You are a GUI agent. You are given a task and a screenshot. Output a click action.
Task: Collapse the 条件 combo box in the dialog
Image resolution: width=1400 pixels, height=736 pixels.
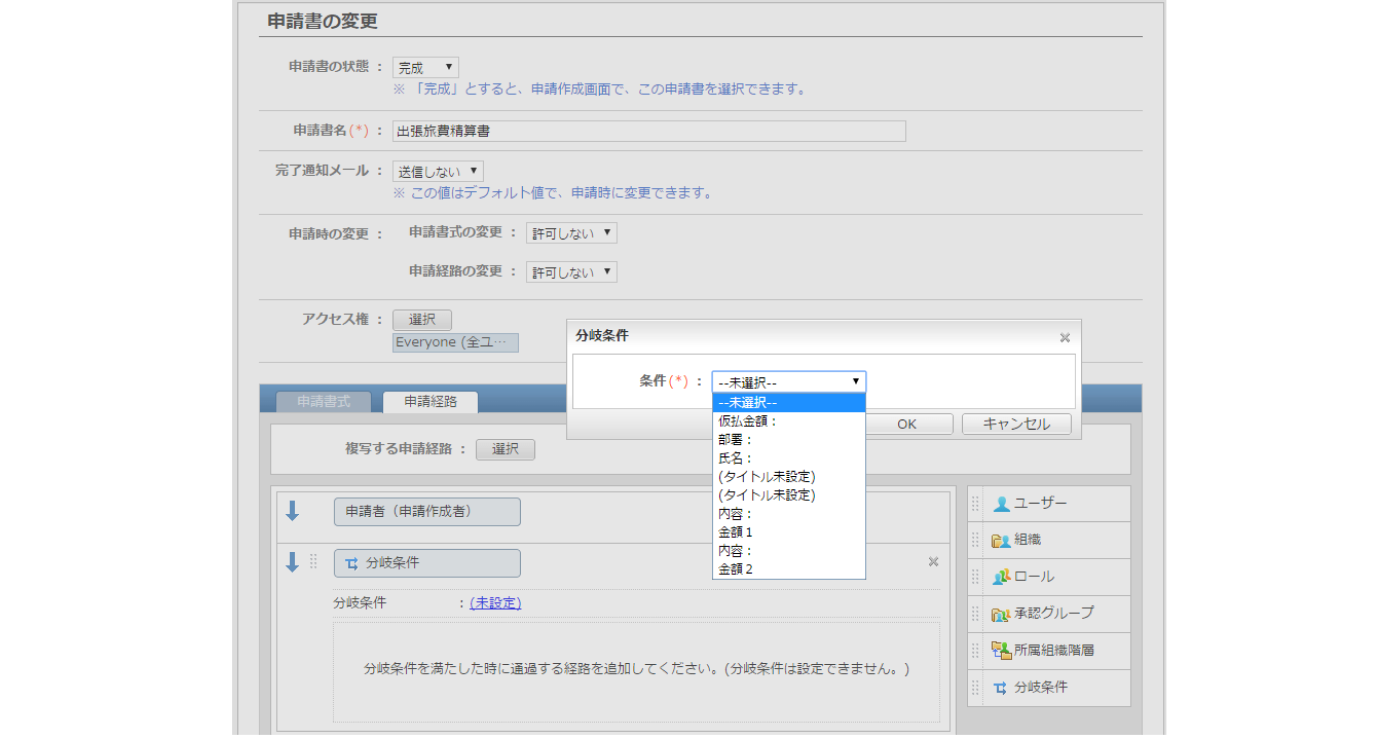pyautogui.click(x=789, y=382)
